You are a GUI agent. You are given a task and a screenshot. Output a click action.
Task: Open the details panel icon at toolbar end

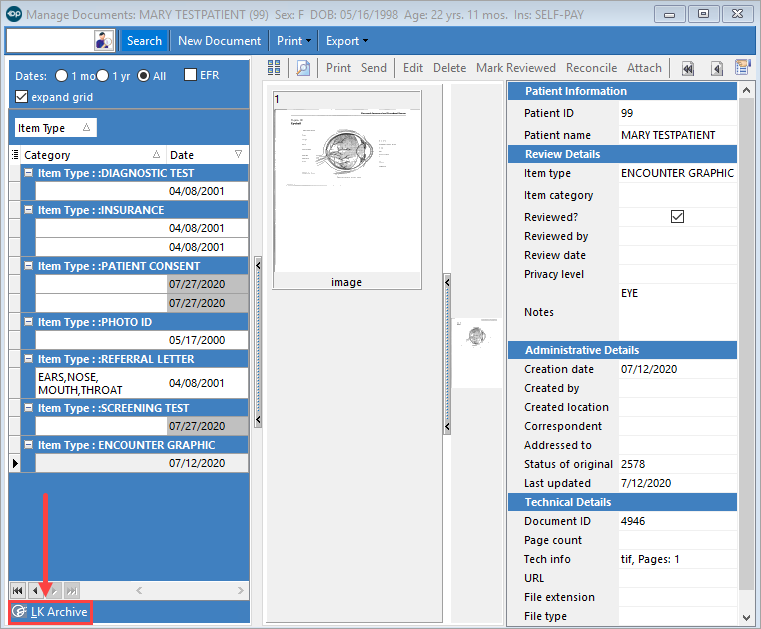point(743,67)
